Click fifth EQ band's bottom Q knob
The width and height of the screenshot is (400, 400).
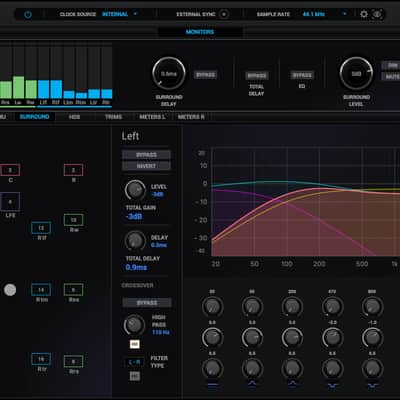click(372, 368)
